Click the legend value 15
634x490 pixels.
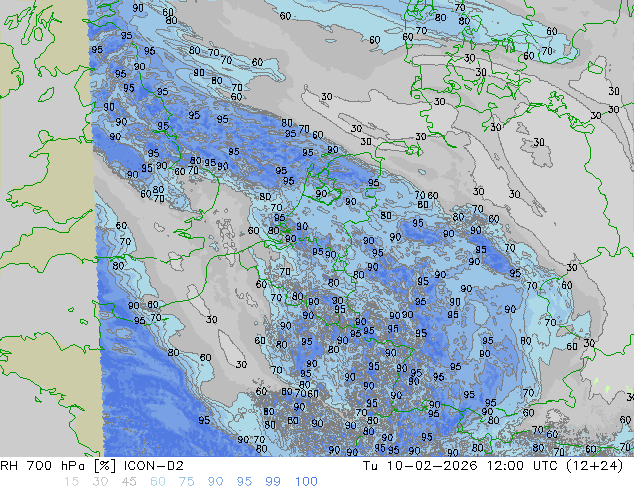click(x=71, y=482)
